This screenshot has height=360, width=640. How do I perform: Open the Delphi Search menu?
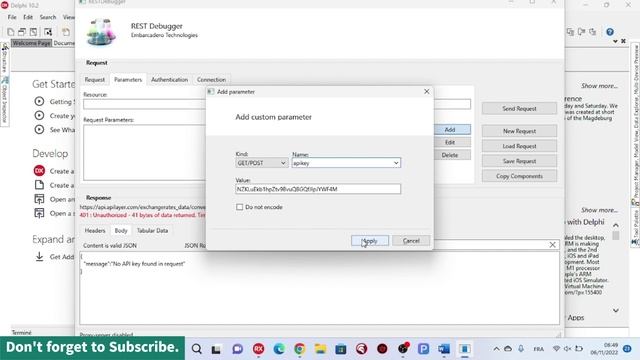coord(48,17)
